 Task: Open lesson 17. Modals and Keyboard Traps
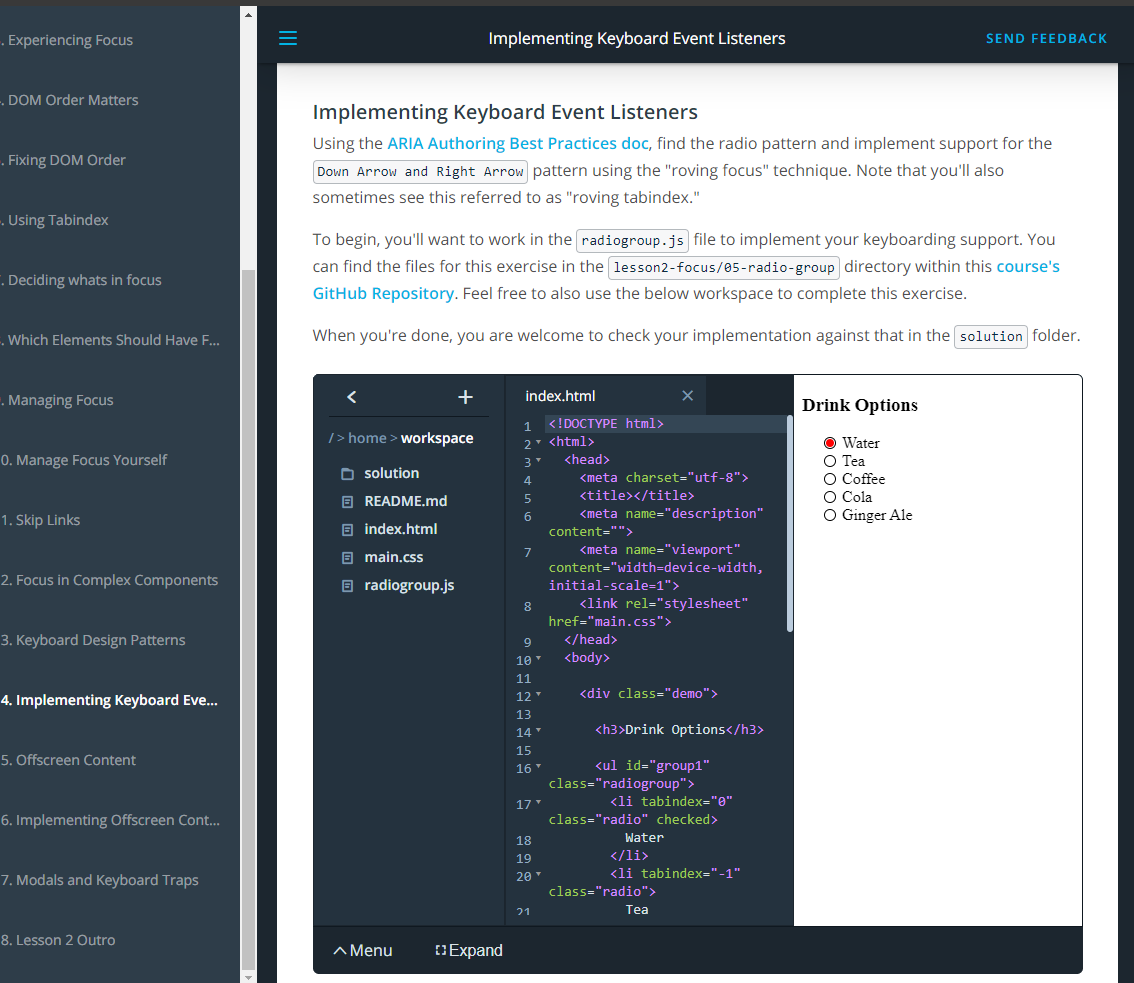pos(100,879)
